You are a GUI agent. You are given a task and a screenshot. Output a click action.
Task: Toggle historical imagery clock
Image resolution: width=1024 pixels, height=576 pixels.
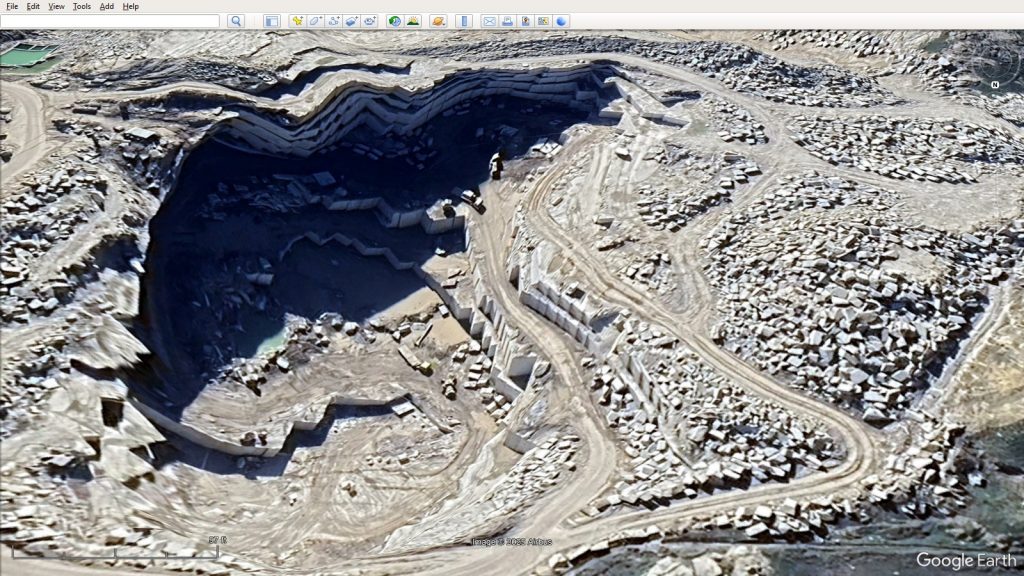395,21
